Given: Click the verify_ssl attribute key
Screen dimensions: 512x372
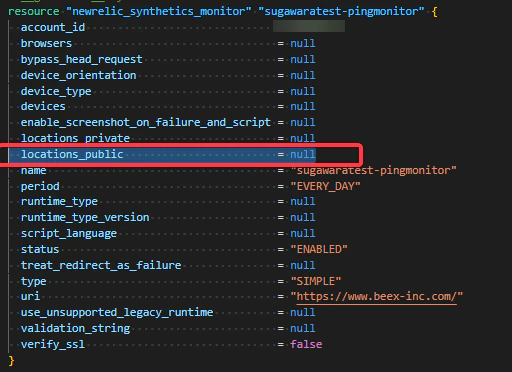Looking at the screenshot, I should click(x=53, y=344).
